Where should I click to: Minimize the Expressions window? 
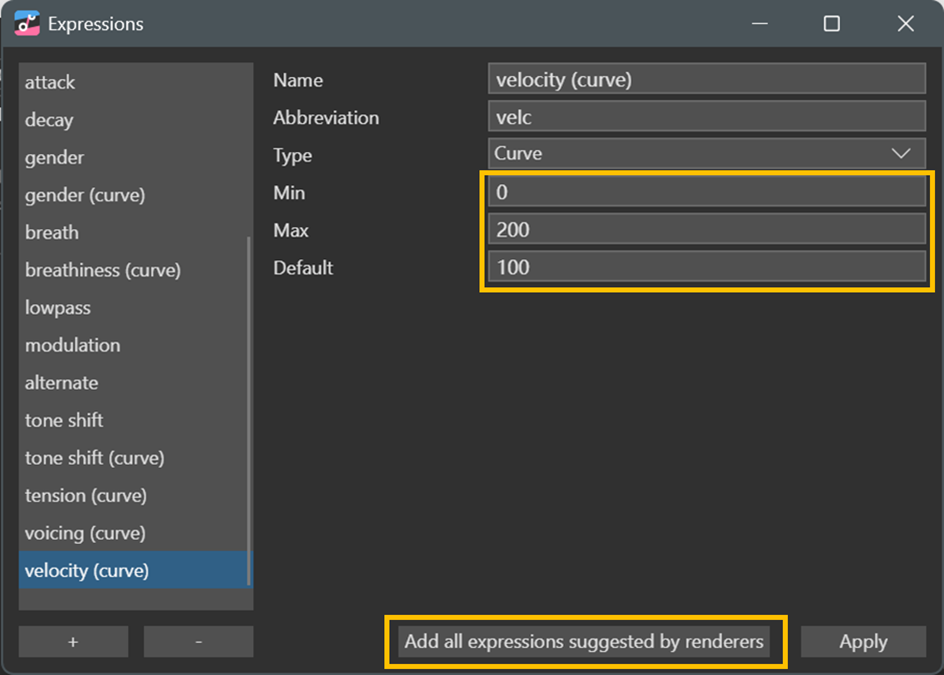pyautogui.click(x=760, y=23)
